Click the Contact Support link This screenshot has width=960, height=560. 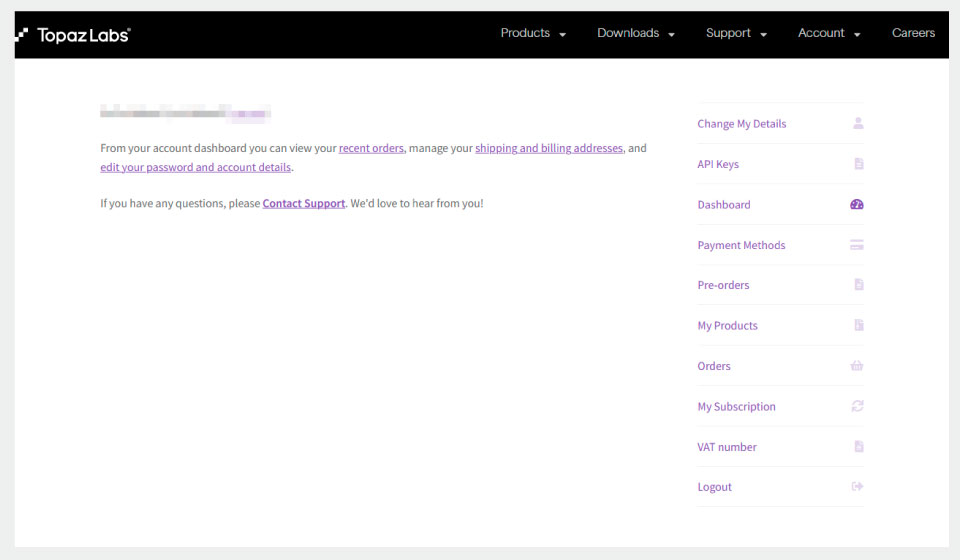pos(303,203)
